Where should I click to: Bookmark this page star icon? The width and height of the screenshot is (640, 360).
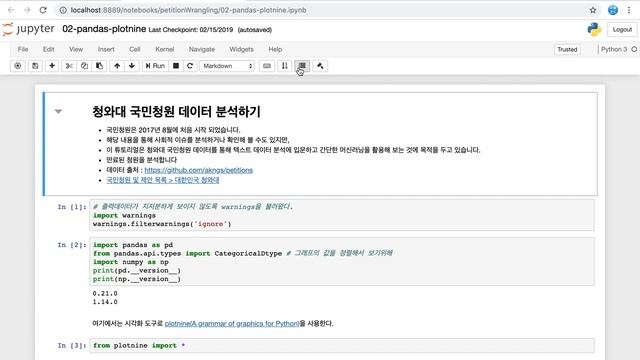[593, 10]
